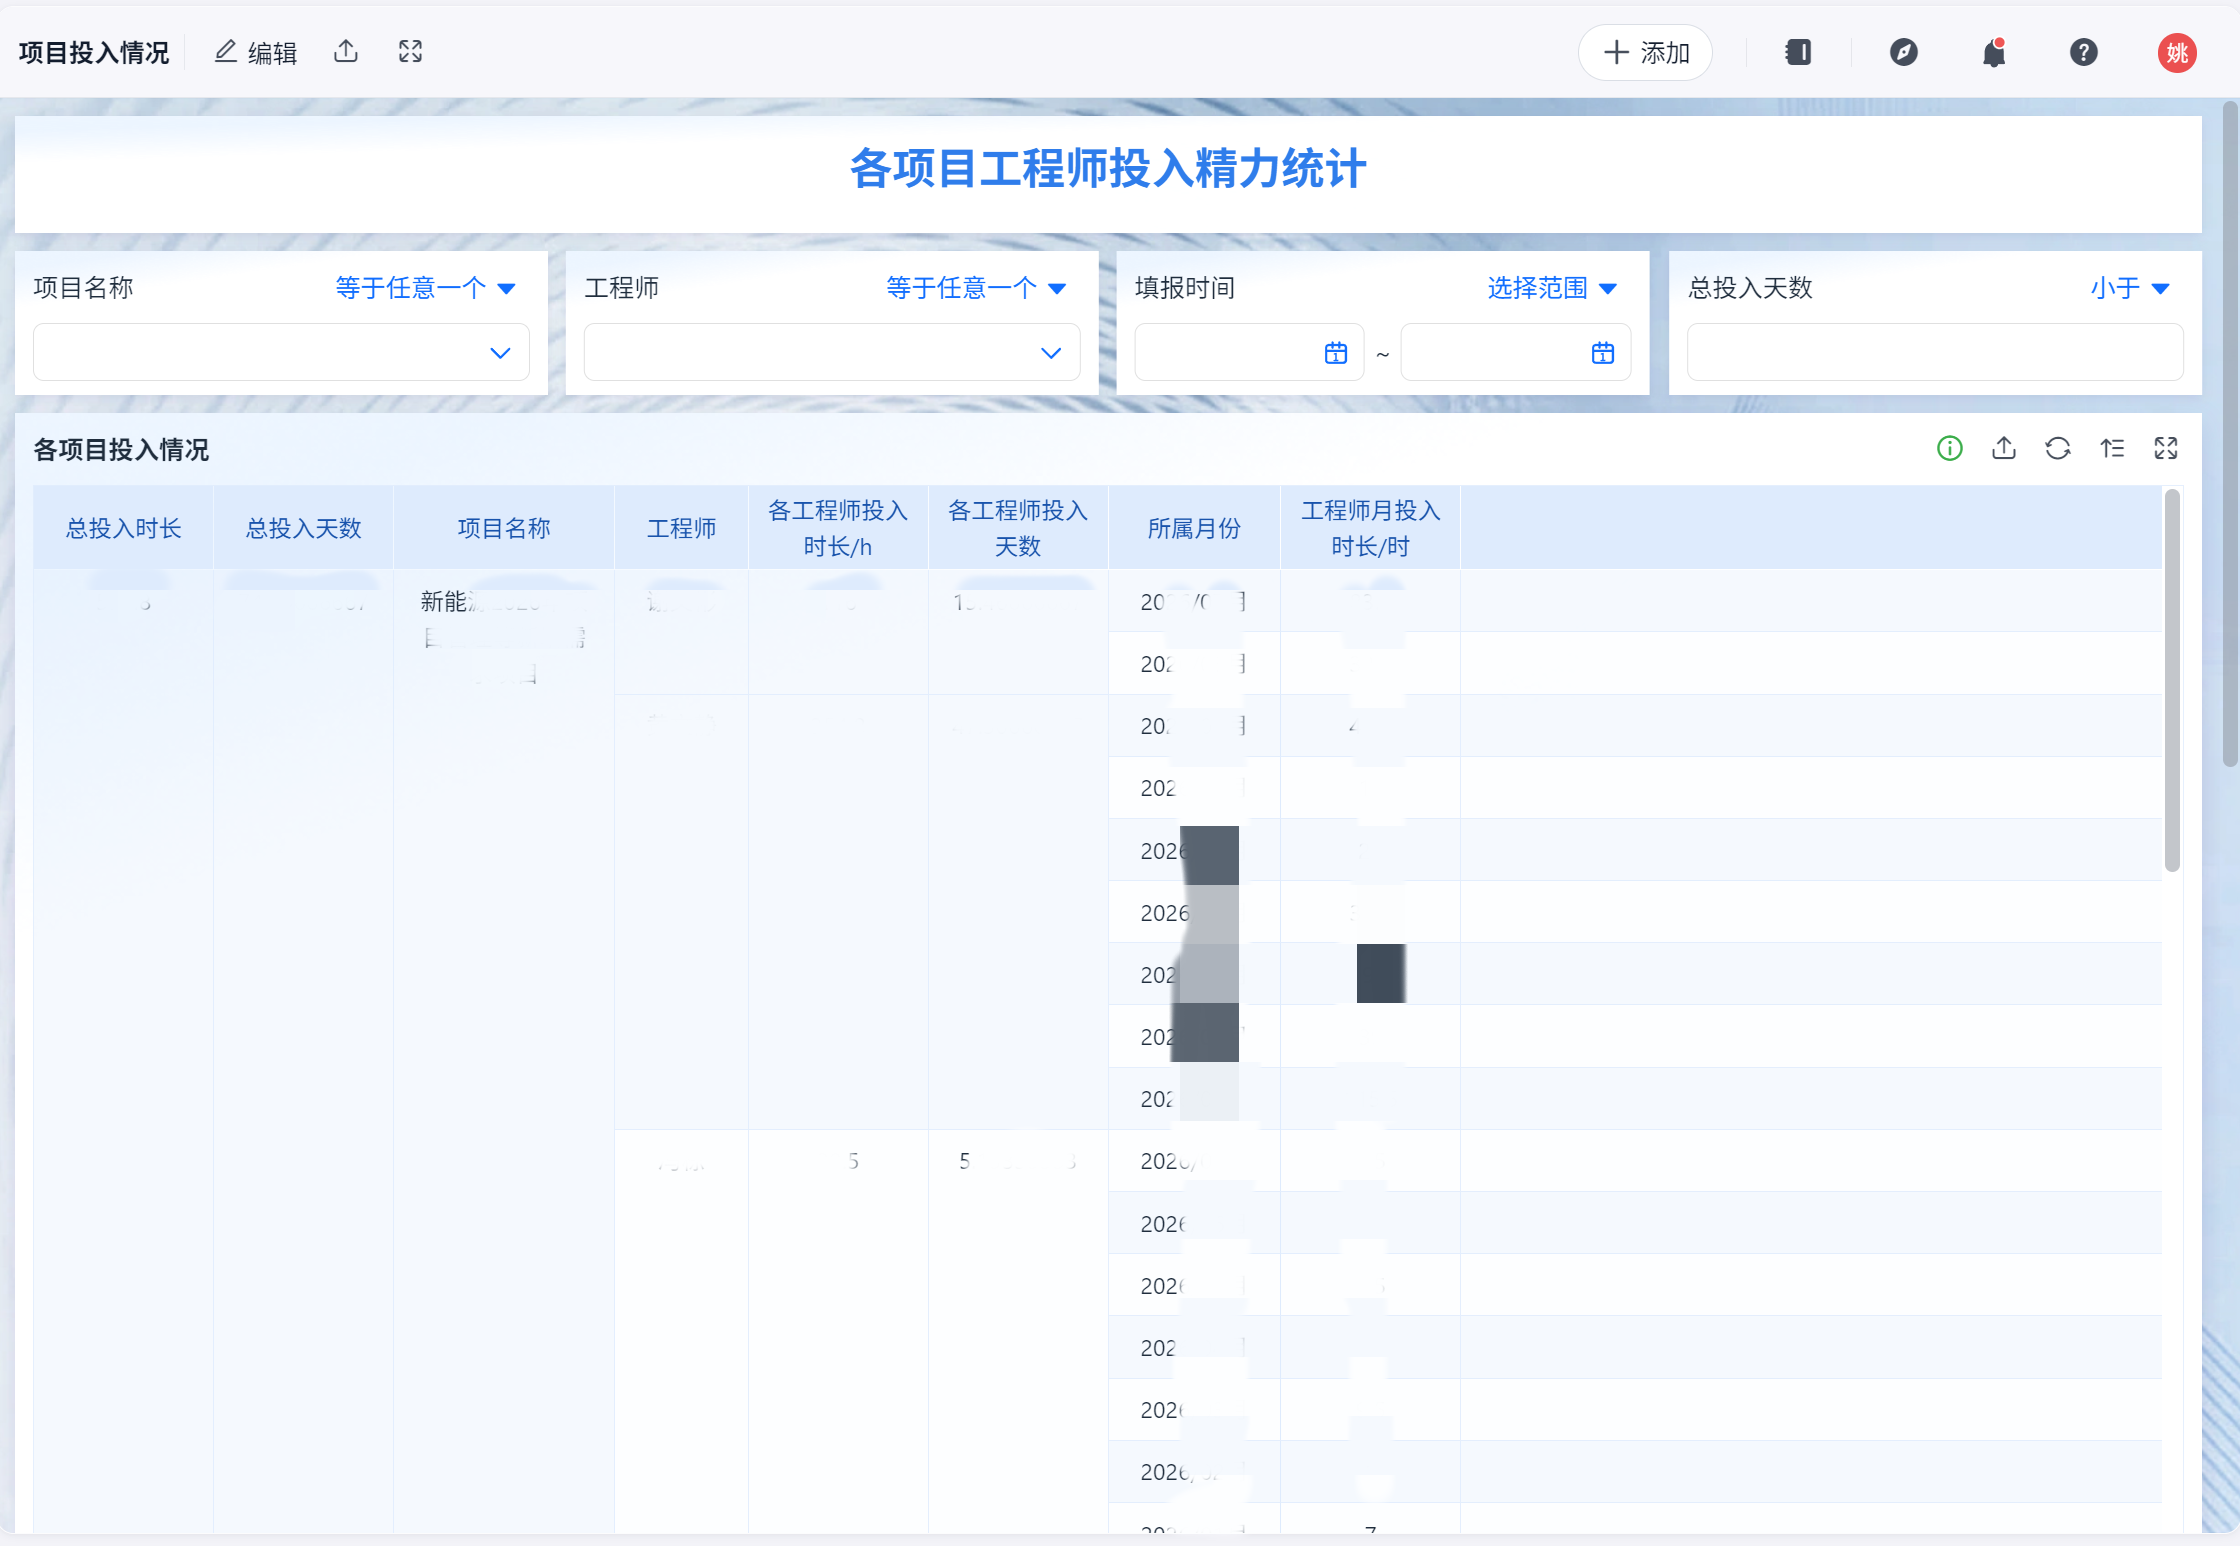Click the 总投入天数 column header
Image resolution: width=2240 pixels, height=1546 pixels.
click(303, 528)
